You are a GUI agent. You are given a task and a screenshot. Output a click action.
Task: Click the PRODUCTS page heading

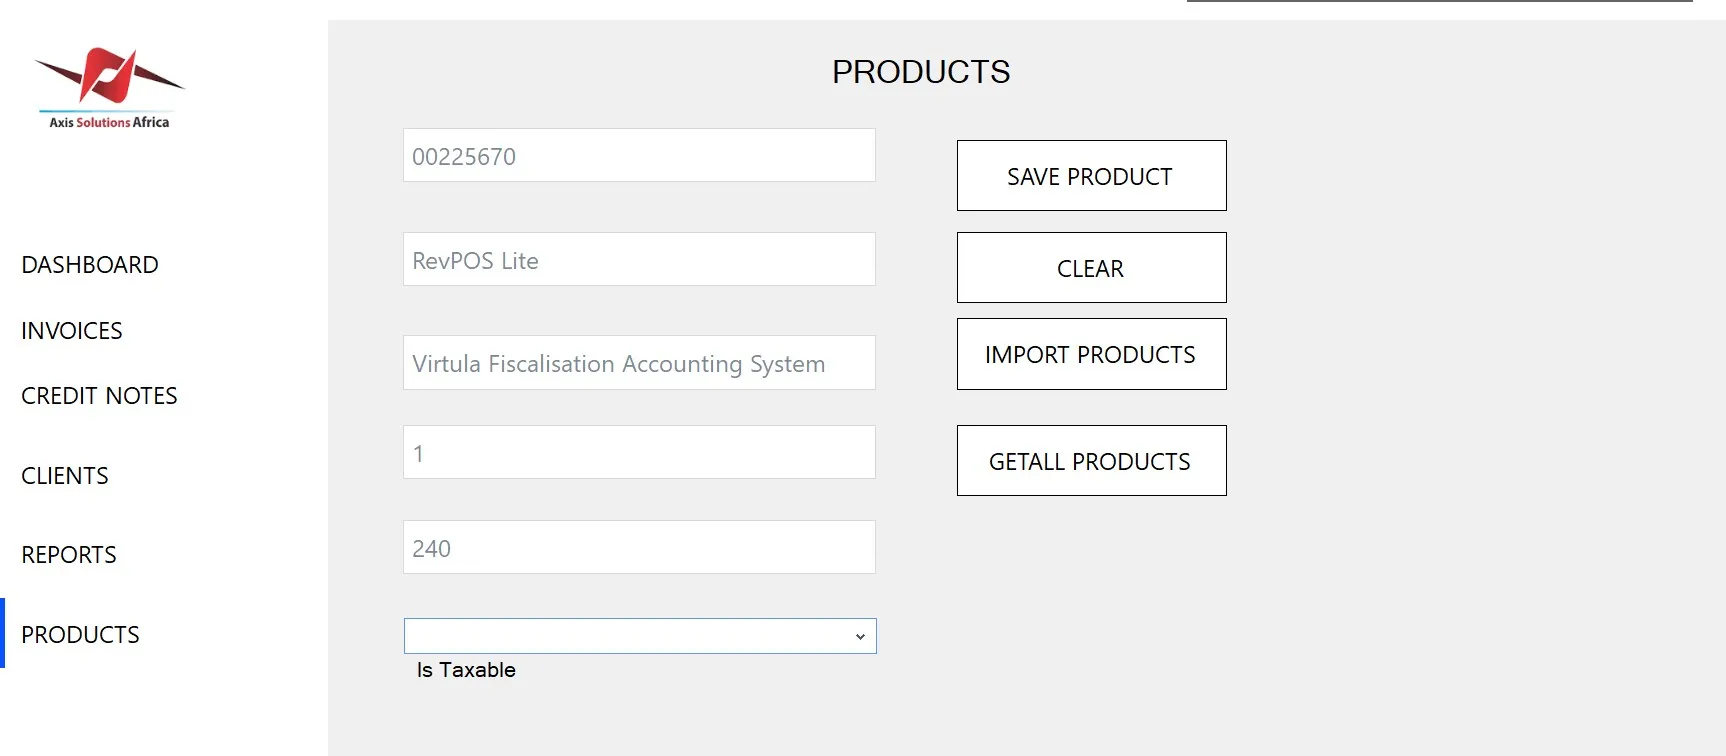click(x=921, y=72)
